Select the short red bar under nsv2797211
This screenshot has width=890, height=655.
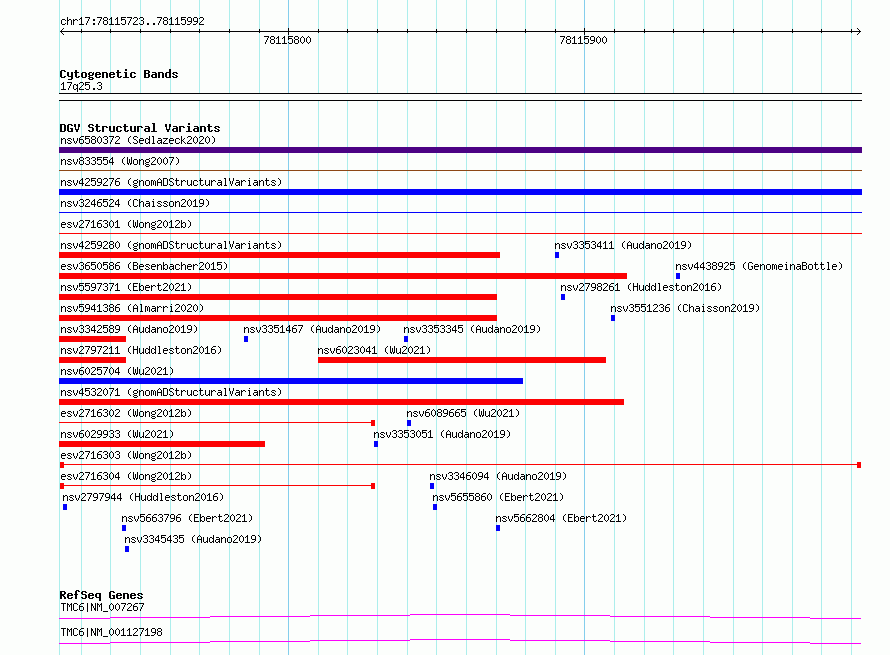point(93,360)
